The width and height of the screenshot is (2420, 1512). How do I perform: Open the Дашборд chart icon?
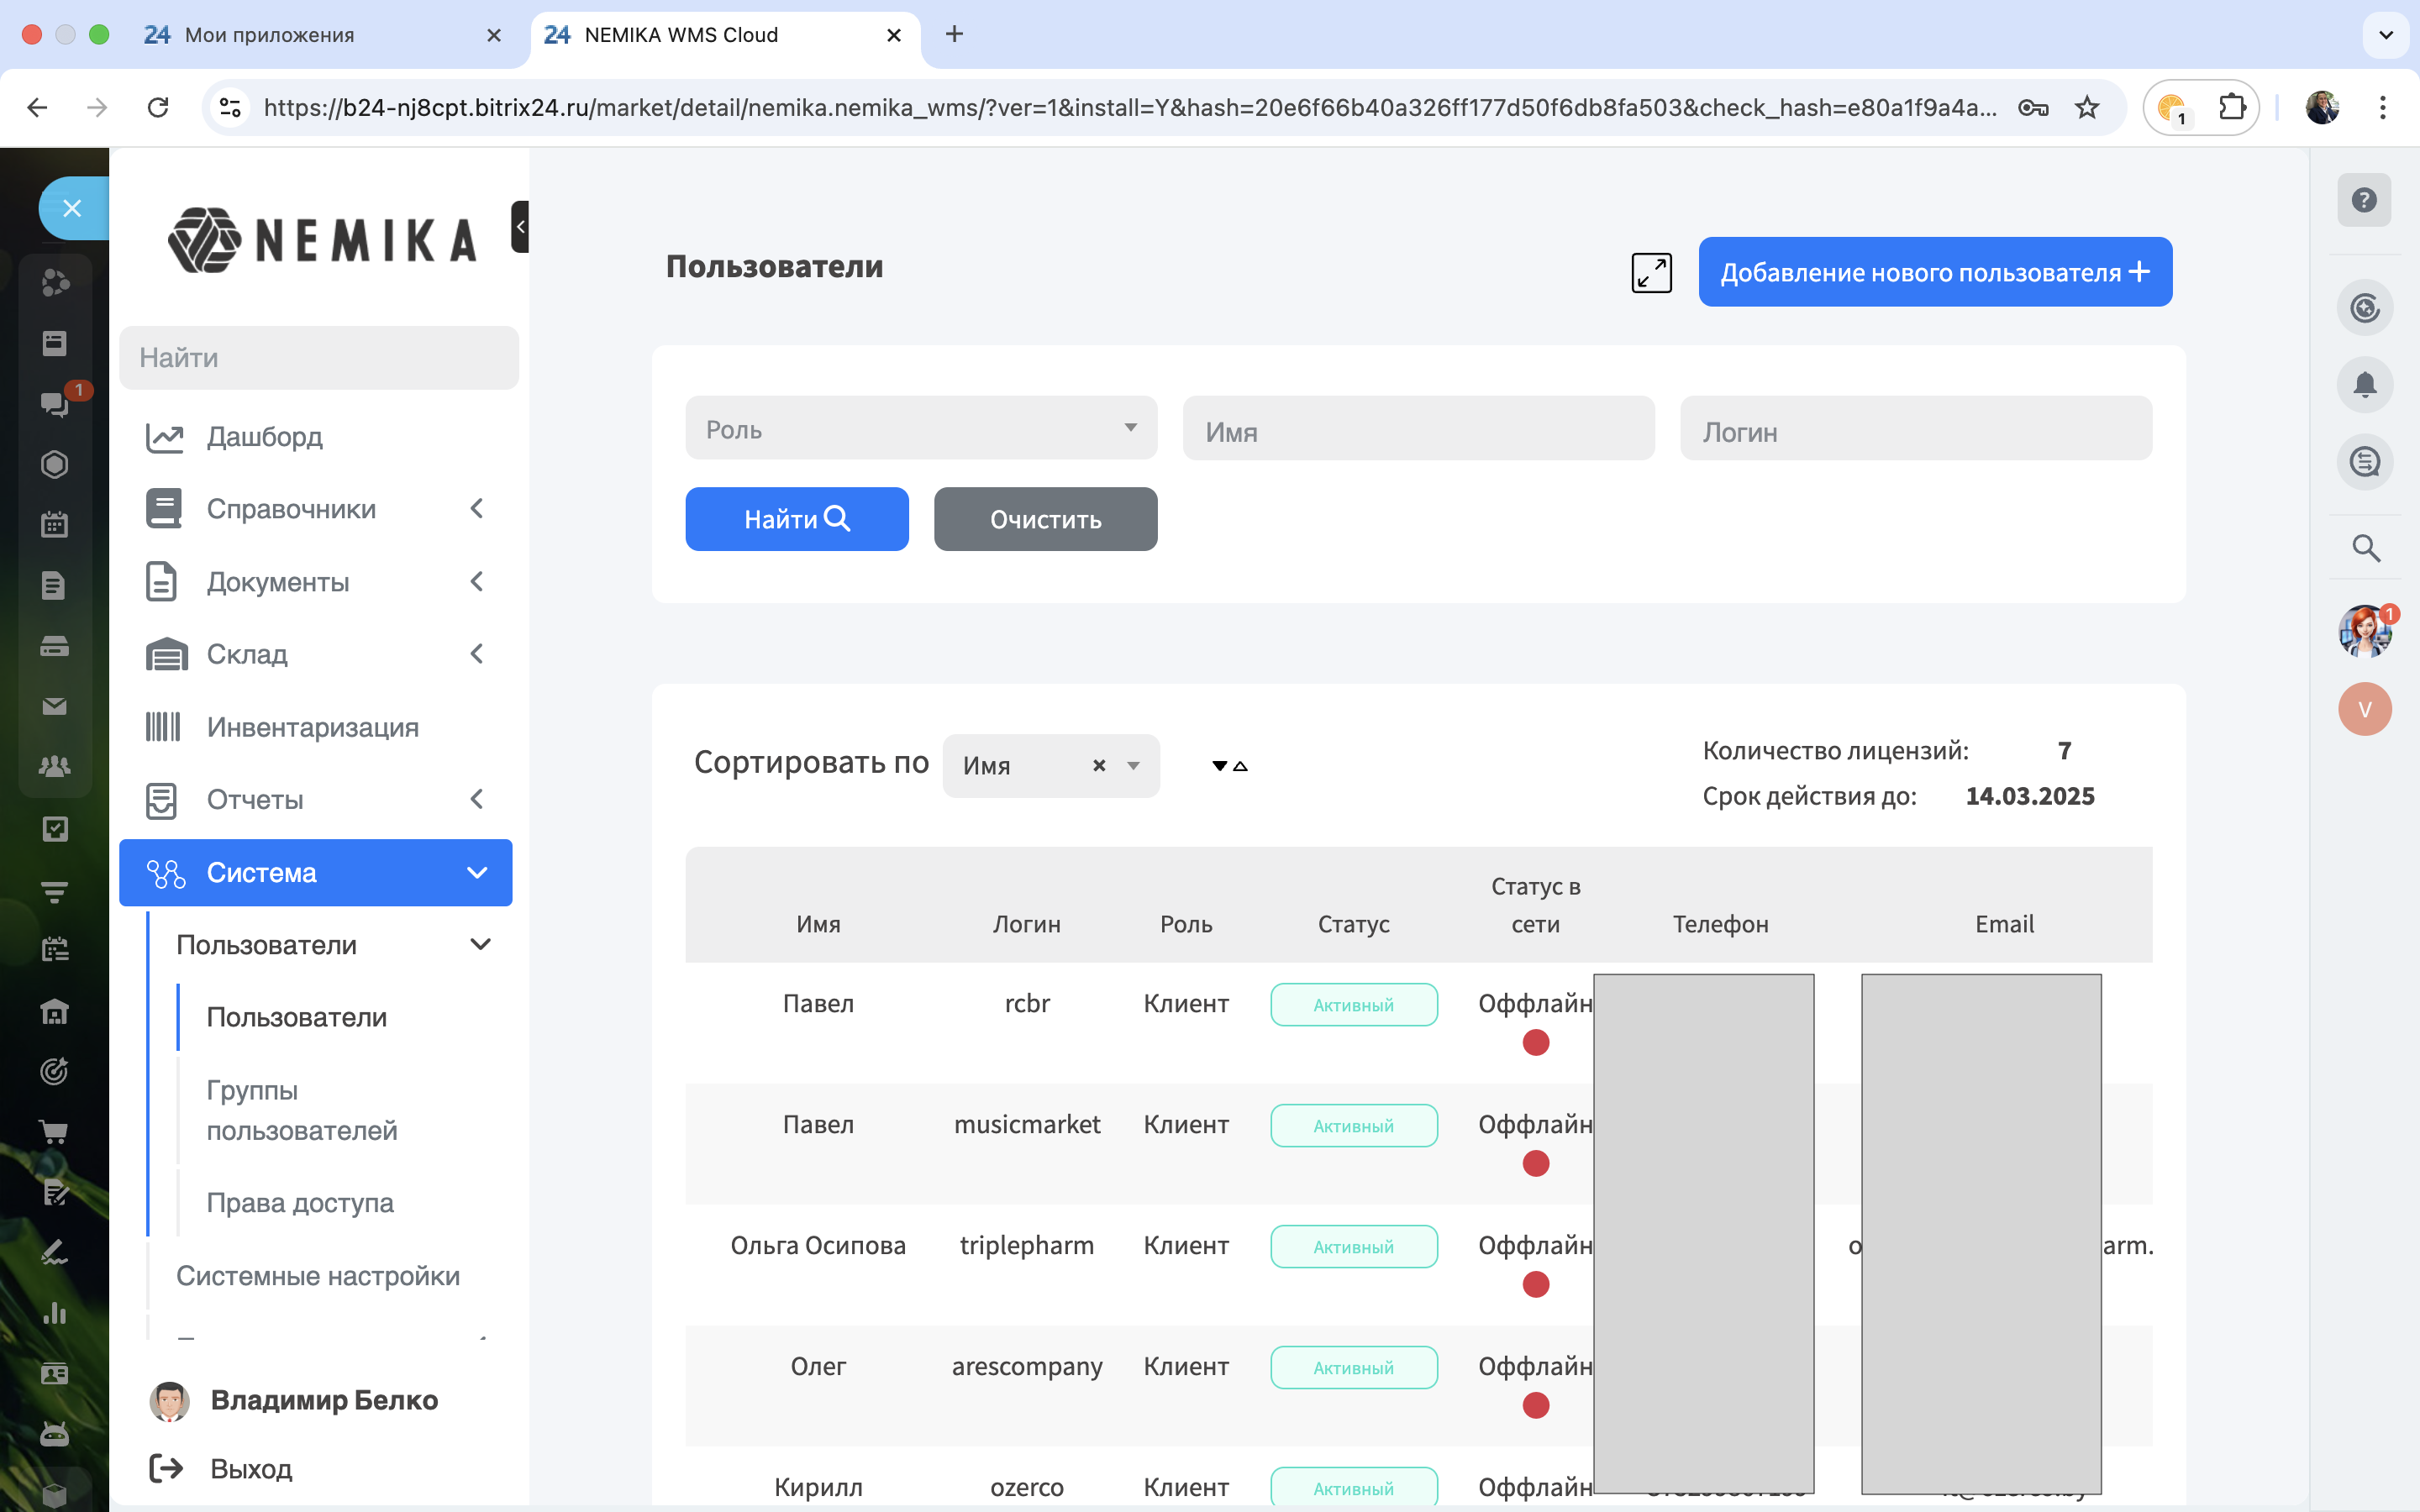(164, 437)
